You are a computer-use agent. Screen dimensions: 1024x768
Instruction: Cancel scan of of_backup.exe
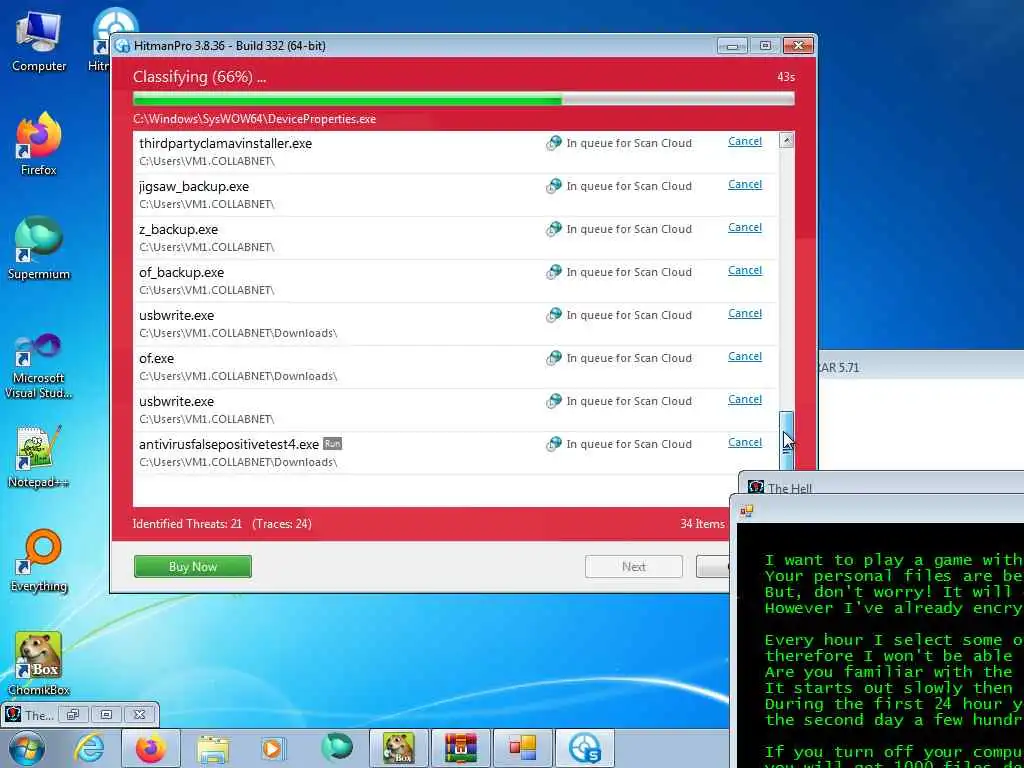[744, 270]
